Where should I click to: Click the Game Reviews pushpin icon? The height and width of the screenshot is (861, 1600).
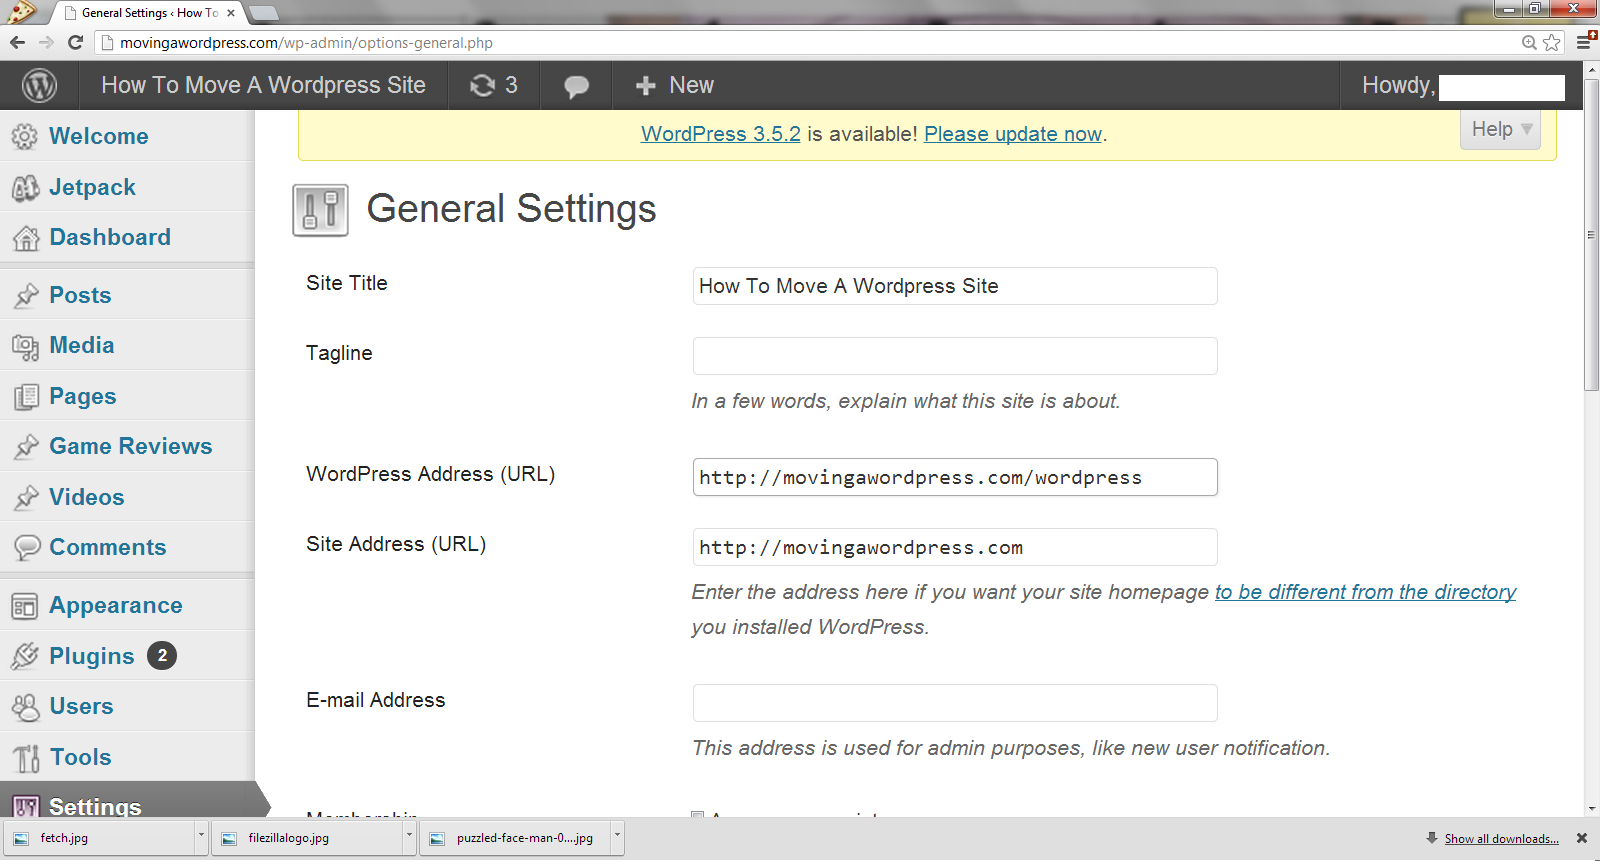click(26, 447)
